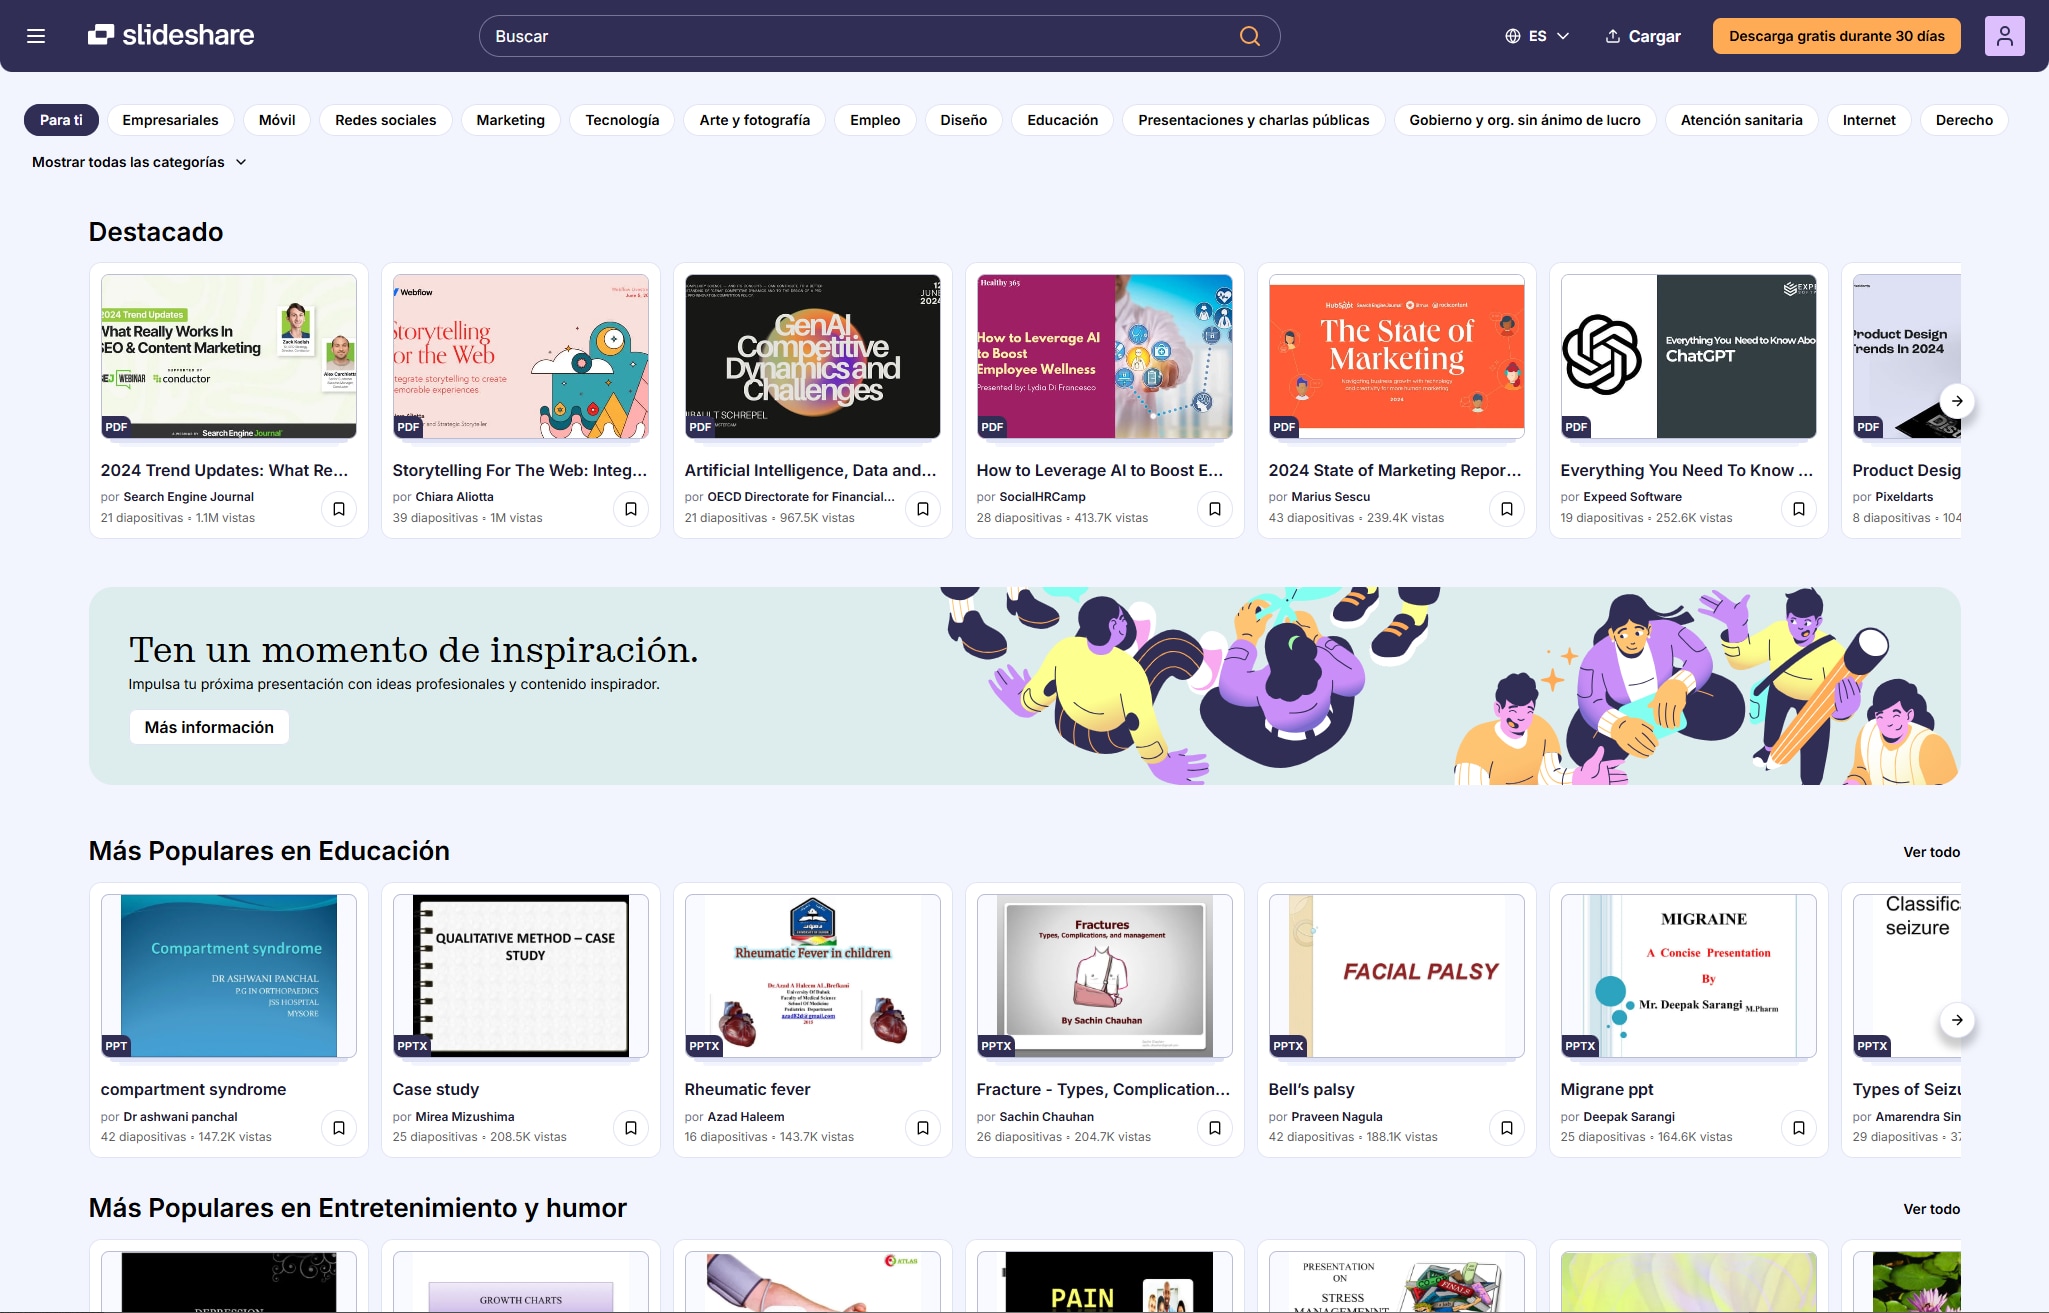Viewport: 2049px width, 1313px height.
Task: Open the PAIN presentation thumbnail
Action: [1105, 1282]
